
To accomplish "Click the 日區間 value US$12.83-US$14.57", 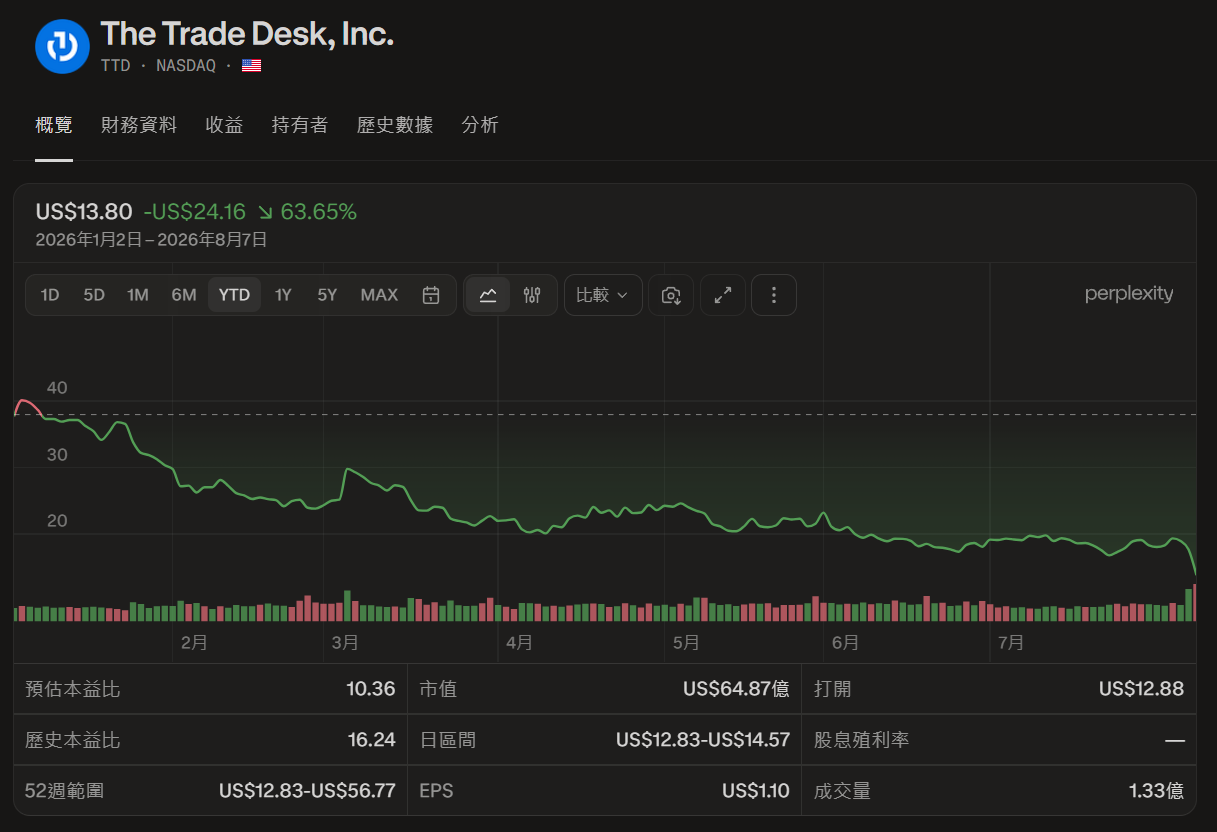I will [703, 740].
